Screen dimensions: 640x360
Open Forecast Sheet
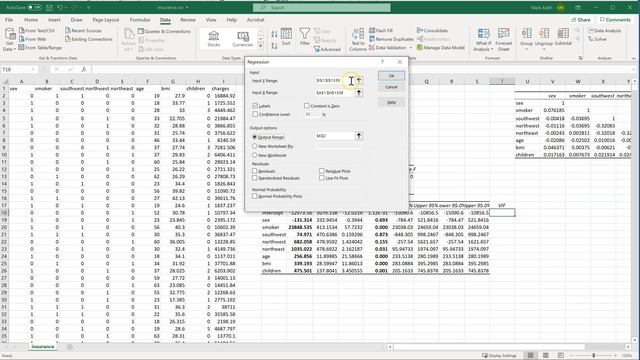[x=503, y=40]
